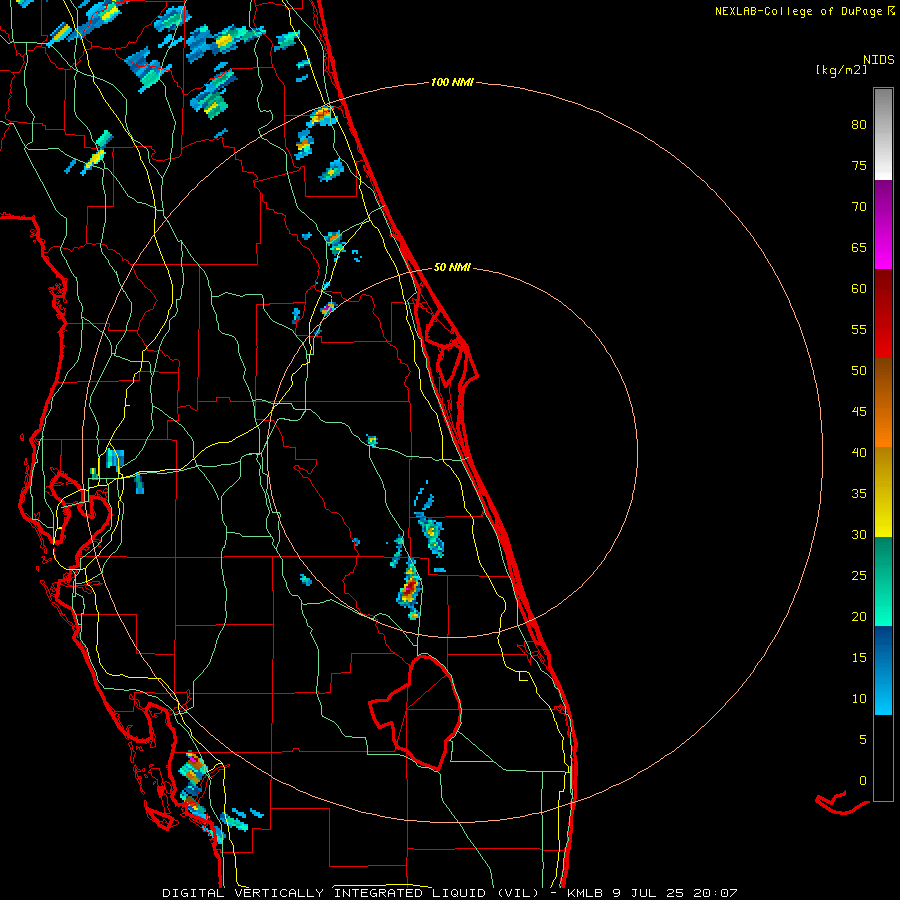The height and width of the screenshot is (900, 900).
Task: Click the 10 value on the color scale
Action: click(x=859, y=699)
